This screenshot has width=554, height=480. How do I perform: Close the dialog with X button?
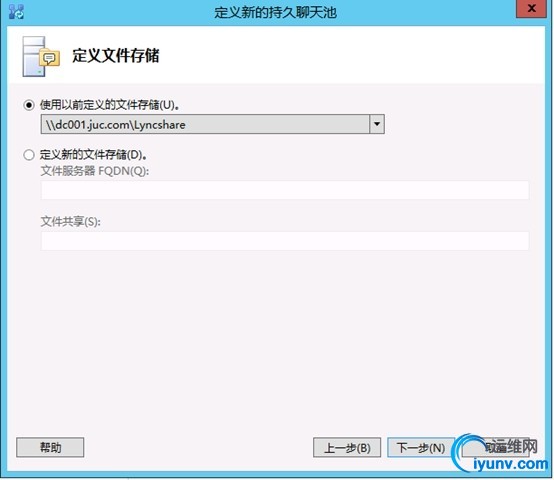point(531,8)
